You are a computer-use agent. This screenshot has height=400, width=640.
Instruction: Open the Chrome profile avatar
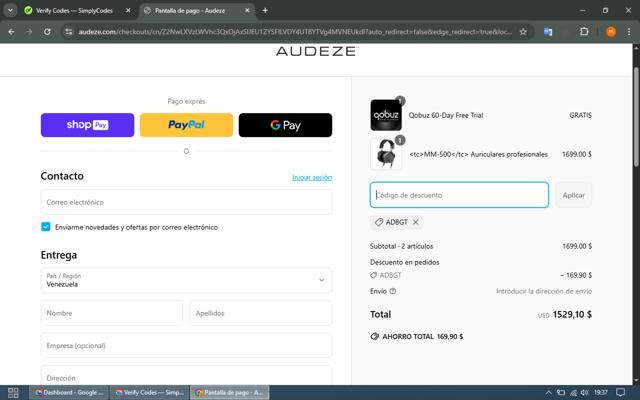click(x=611, y=31)
